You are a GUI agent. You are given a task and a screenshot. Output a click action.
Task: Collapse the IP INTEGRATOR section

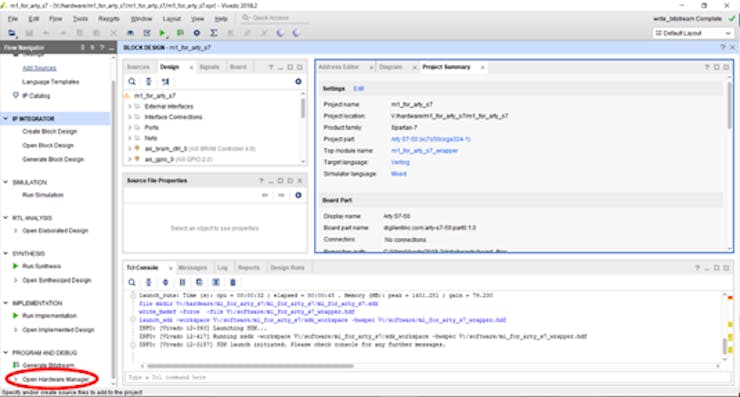(6, 118)
